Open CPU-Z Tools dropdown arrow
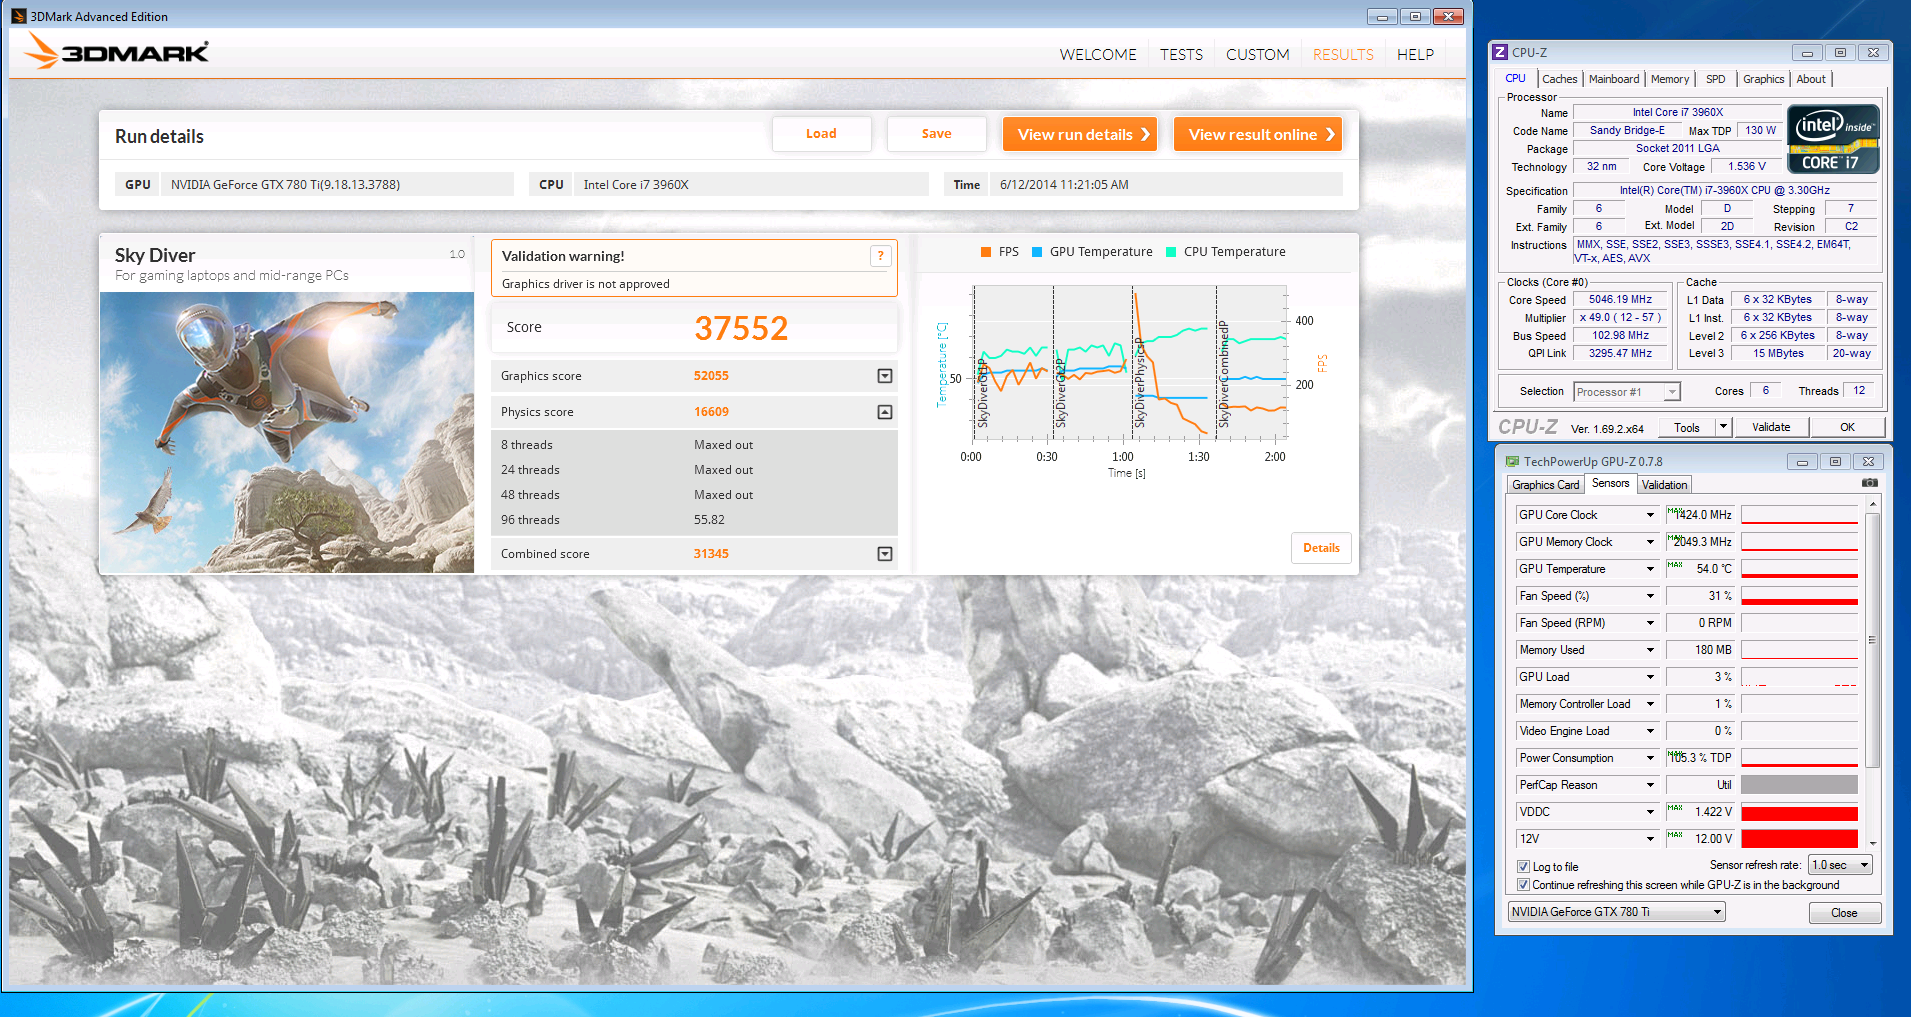1911x1017 pixels. (1723, 427)
